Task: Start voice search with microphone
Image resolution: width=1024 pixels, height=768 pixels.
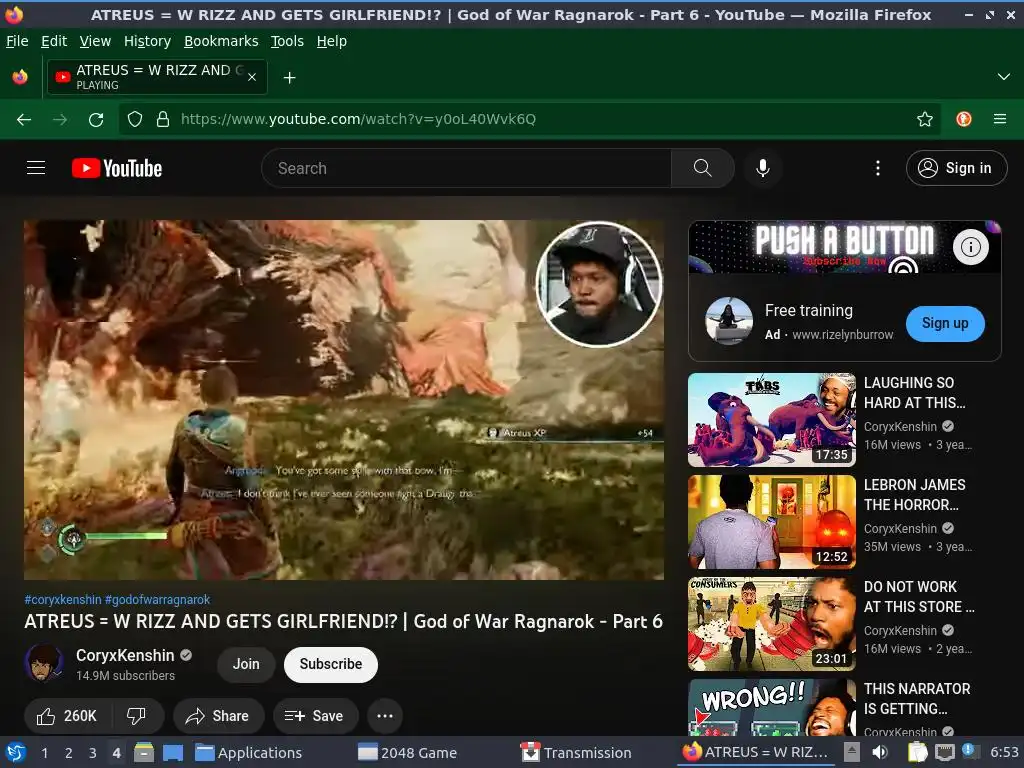Action: point(762,168)
